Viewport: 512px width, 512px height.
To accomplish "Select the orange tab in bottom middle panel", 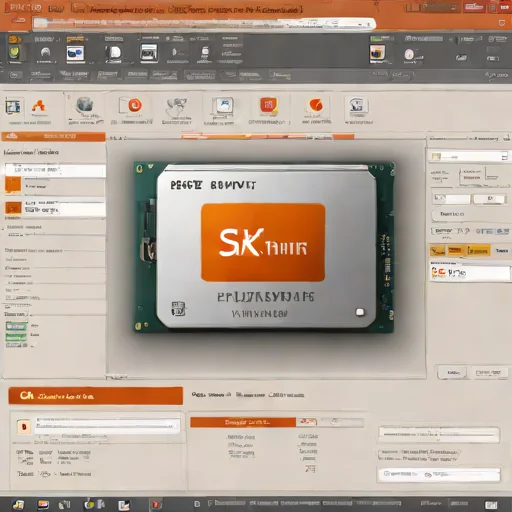I will [x=243, y=422].
